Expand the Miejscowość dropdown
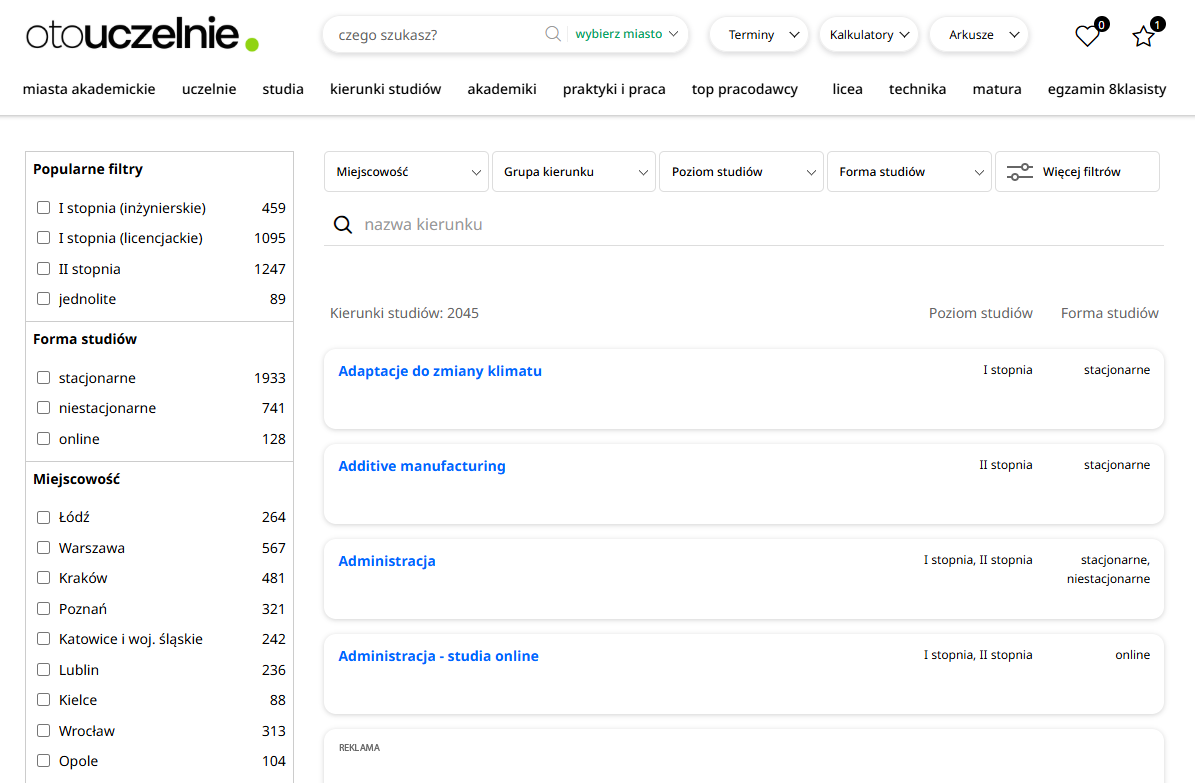1195x783 pixels. click(406, 172)
